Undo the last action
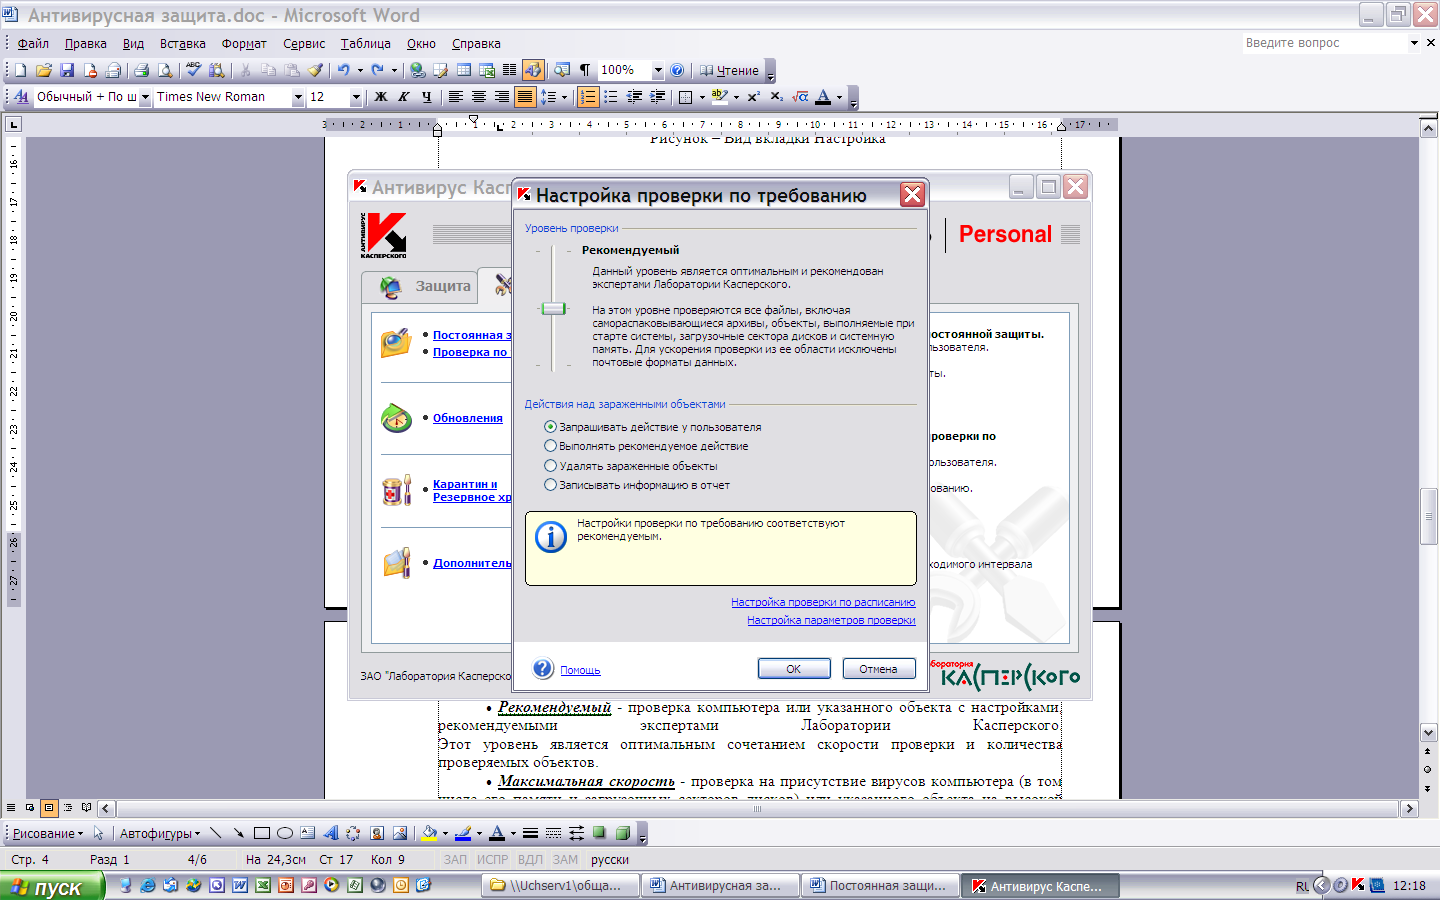The height and width of the screenshot is (900, 1440). pyautogui.click(x=344, y=70)
